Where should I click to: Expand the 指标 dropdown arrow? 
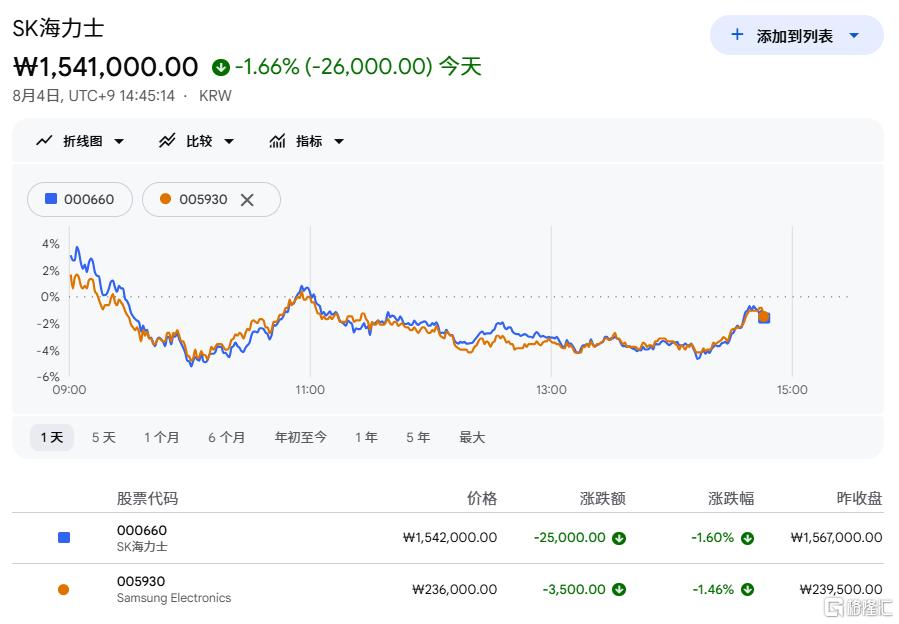(x=339, y=142)
